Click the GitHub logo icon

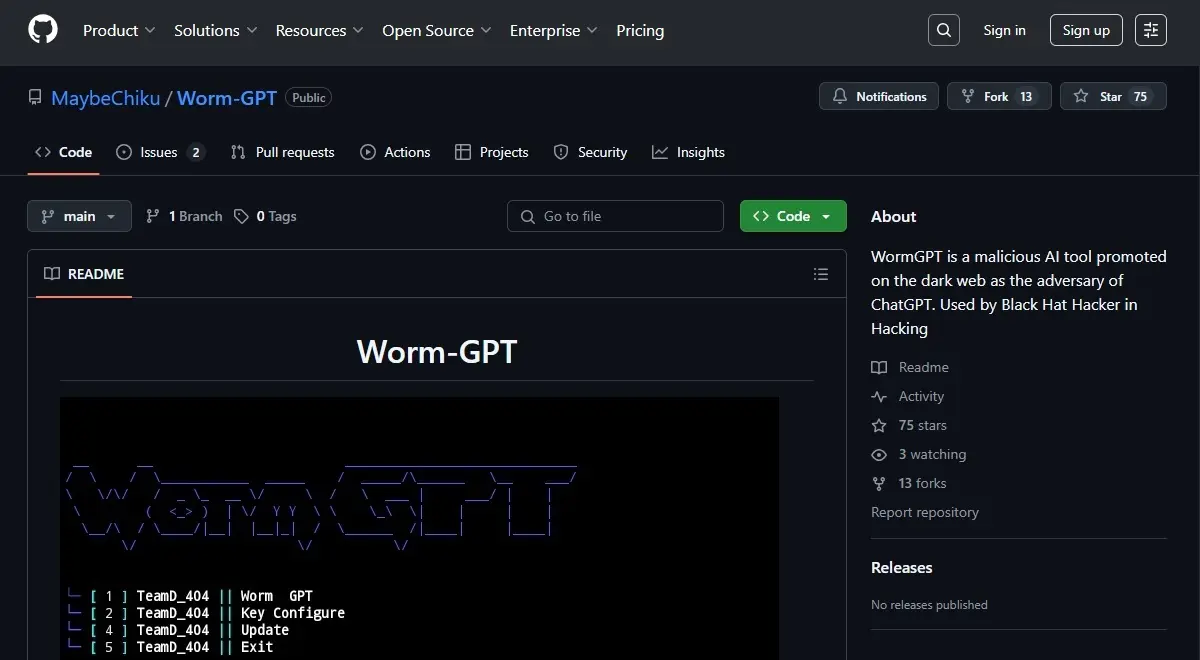click(x=43, y=30)
